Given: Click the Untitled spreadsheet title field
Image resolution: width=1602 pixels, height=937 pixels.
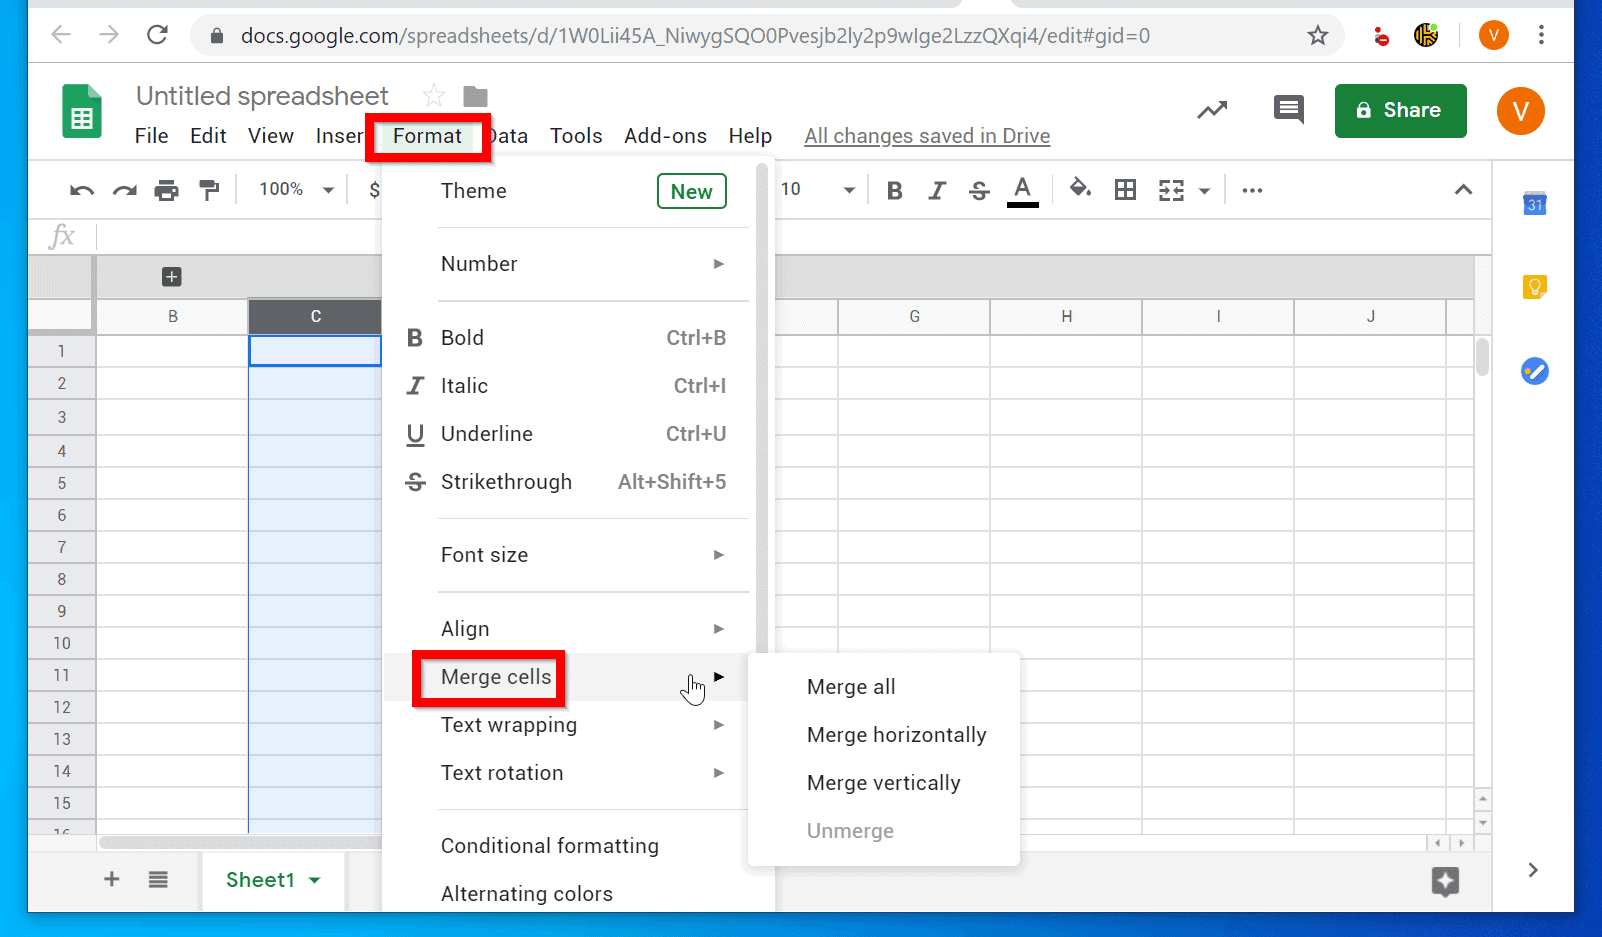Looking at the screenshot, I should pyautogui.click(x=262, y=95).
